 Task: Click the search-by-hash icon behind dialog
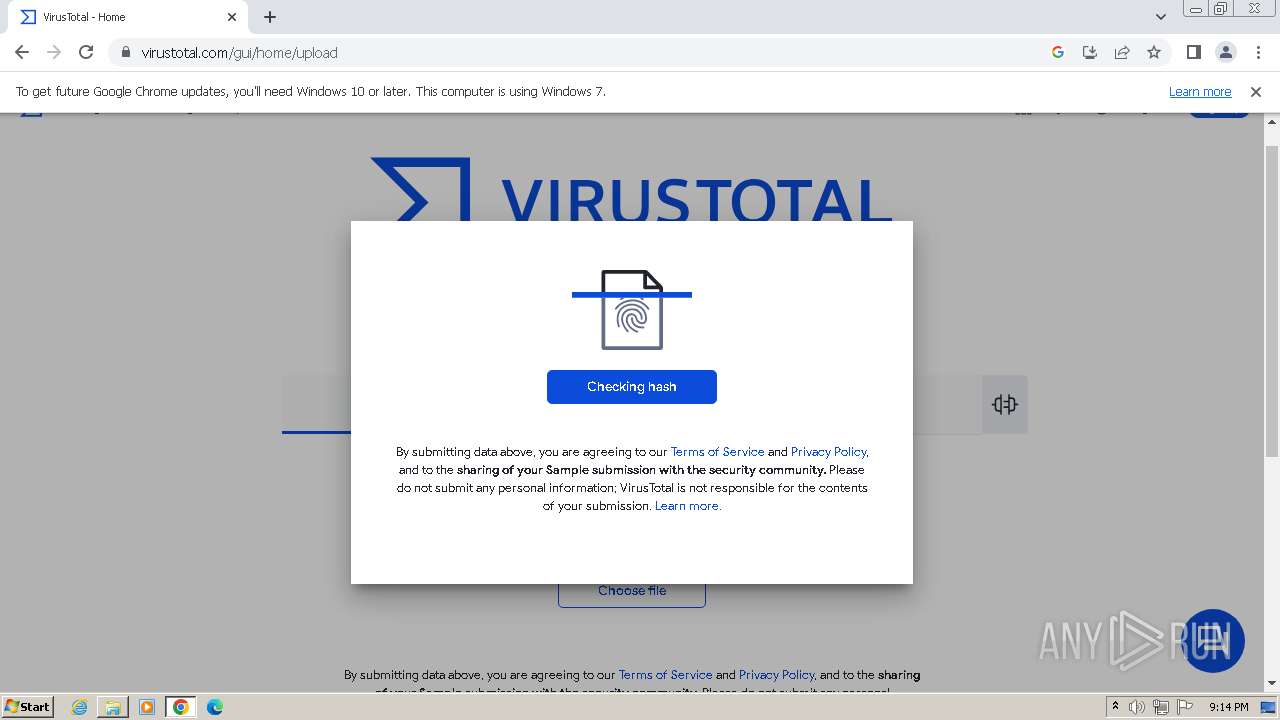[x=1005, y=404]
